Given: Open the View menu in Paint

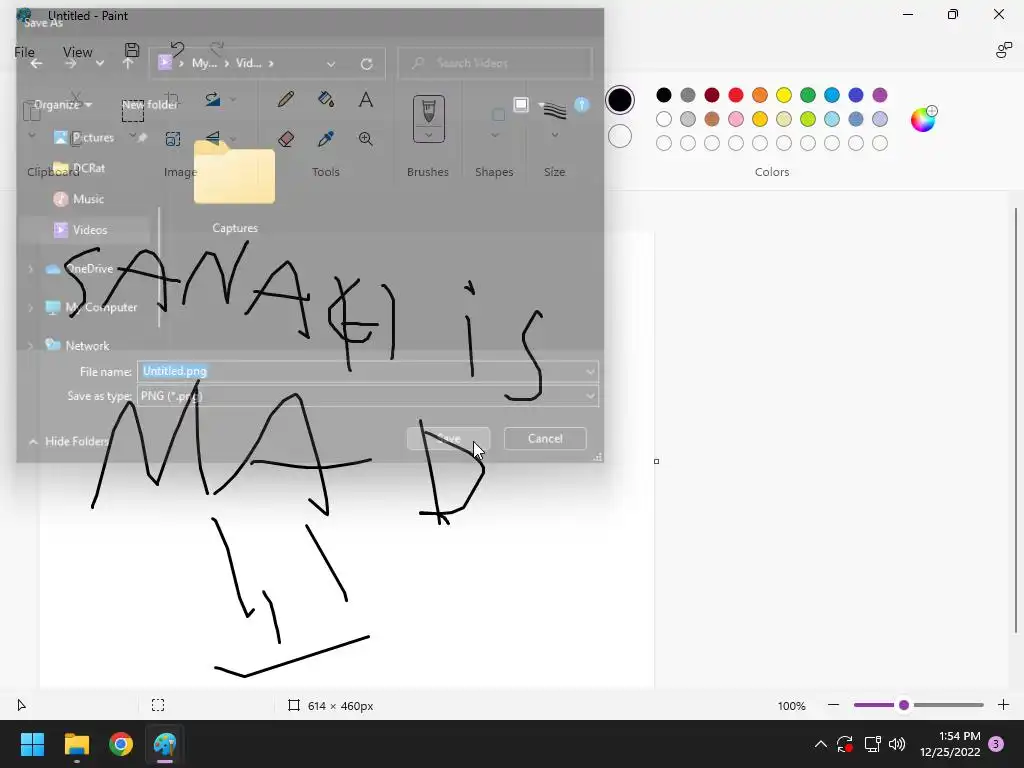Looking at the screenshot, I should tap(78, 52).
